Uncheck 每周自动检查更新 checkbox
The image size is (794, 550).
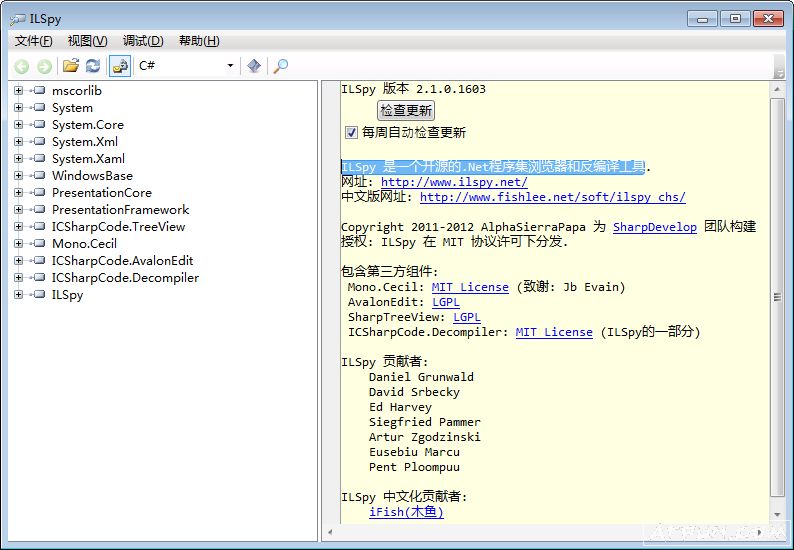(351, 133)
